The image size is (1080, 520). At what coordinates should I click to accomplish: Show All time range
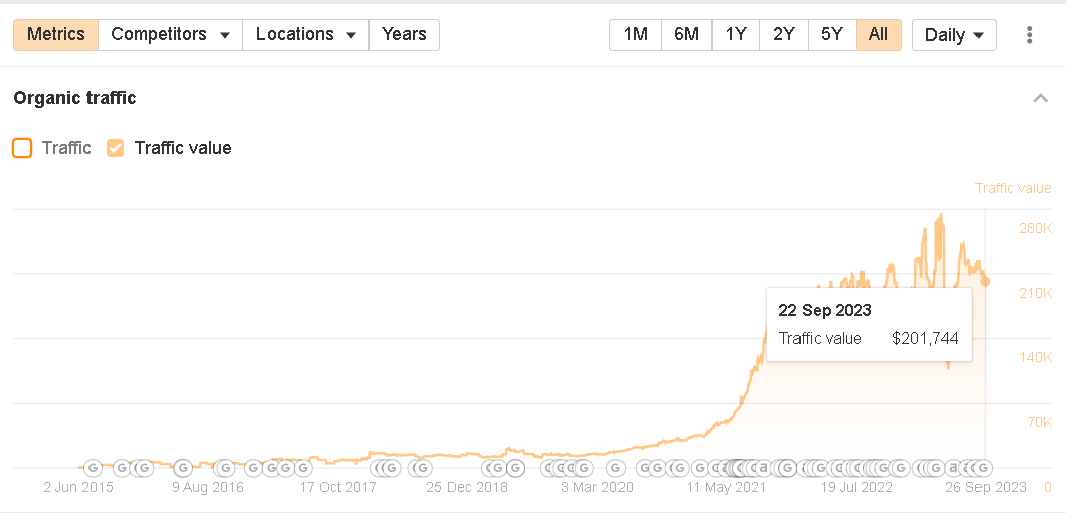[878, 35]
